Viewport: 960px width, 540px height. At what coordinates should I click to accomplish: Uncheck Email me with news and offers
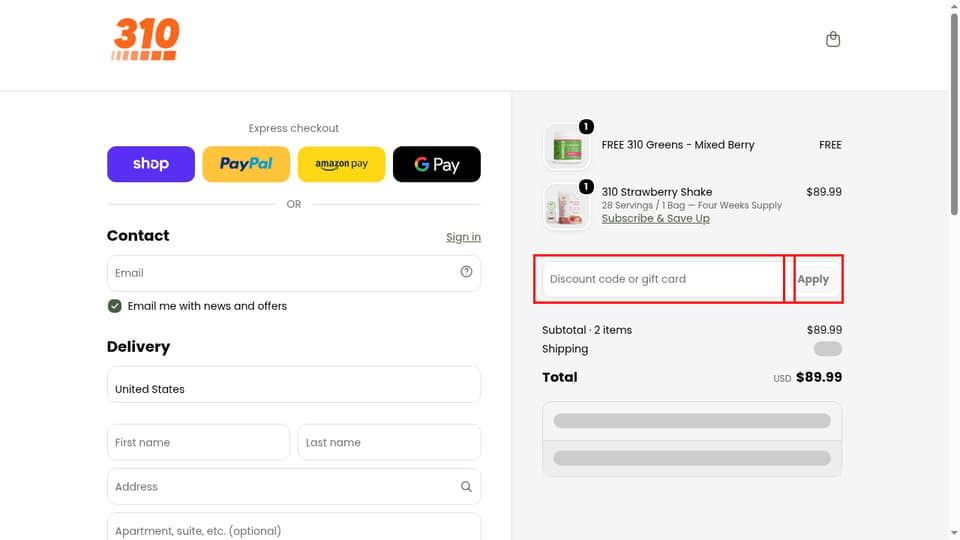click(x=114, y=306)
